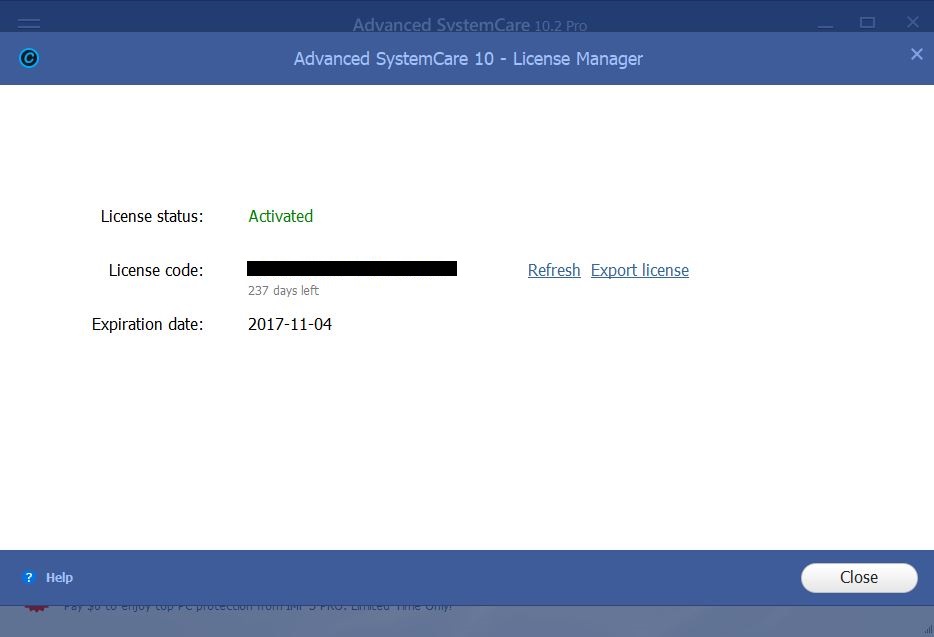Click the red promotion icon in bottom banner

(36, 605)
